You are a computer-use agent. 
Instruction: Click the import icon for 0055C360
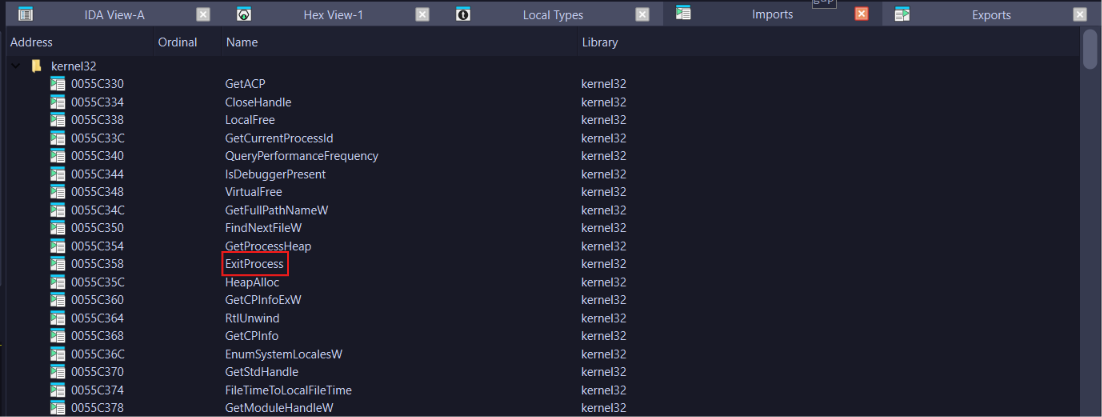click(58, 300)
